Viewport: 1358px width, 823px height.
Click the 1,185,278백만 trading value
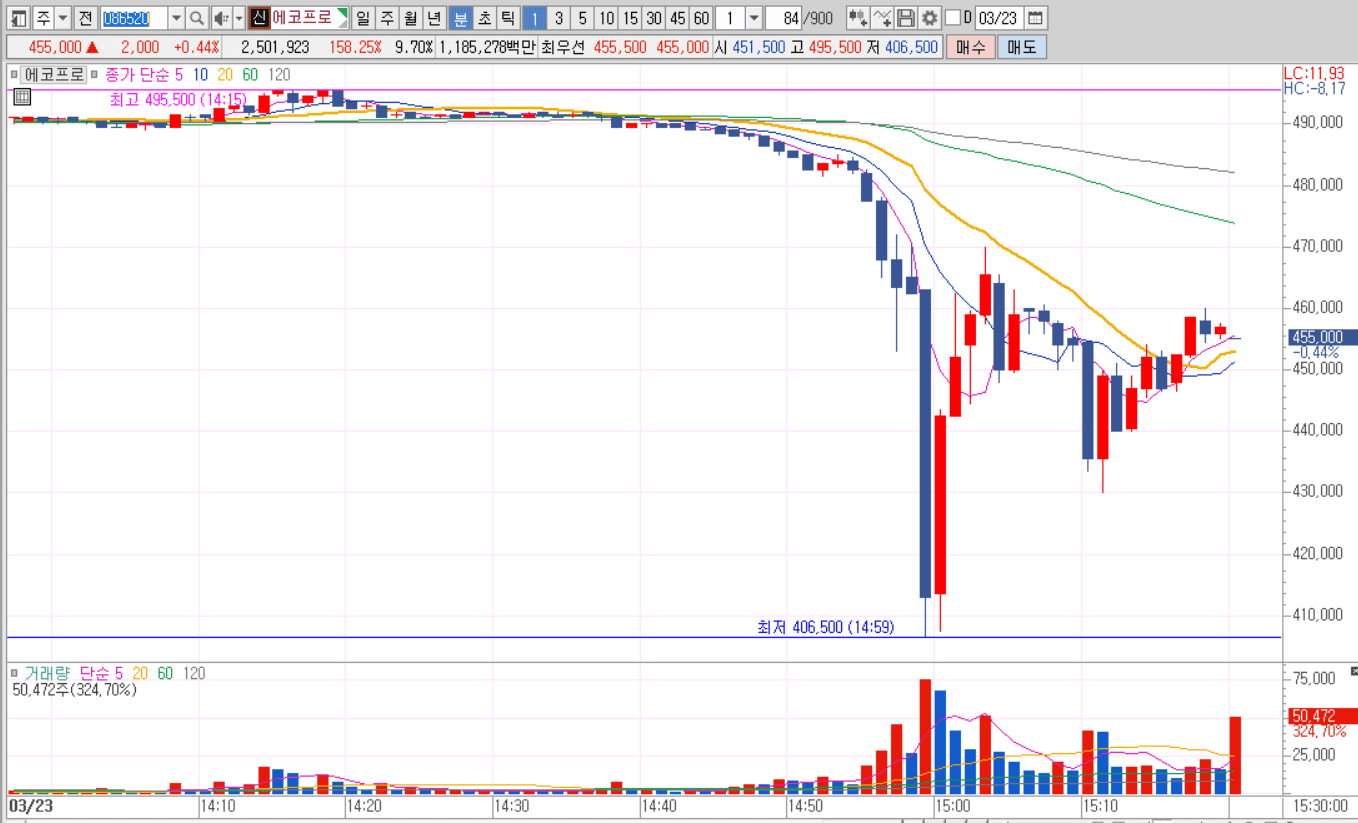tap(487, 47)
